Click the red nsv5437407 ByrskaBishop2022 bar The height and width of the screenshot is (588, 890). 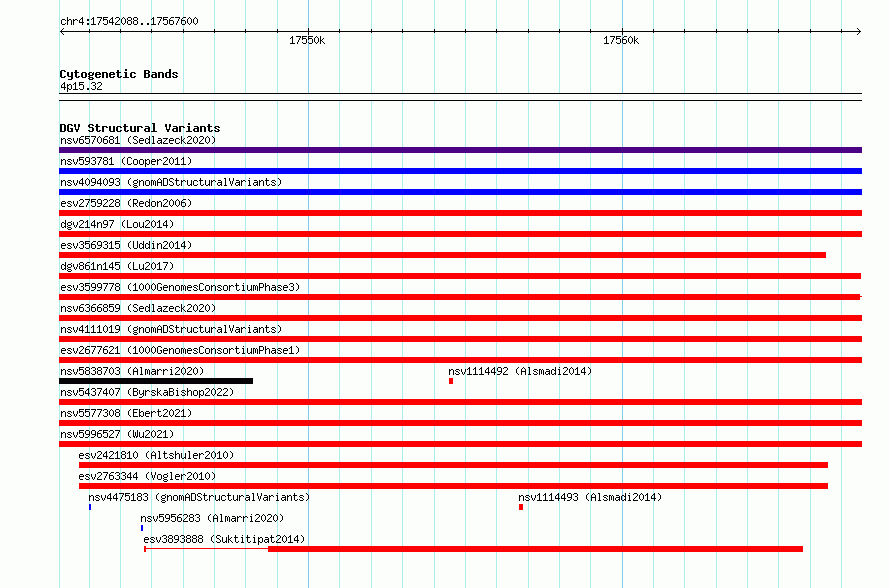[x=460, y=402]
